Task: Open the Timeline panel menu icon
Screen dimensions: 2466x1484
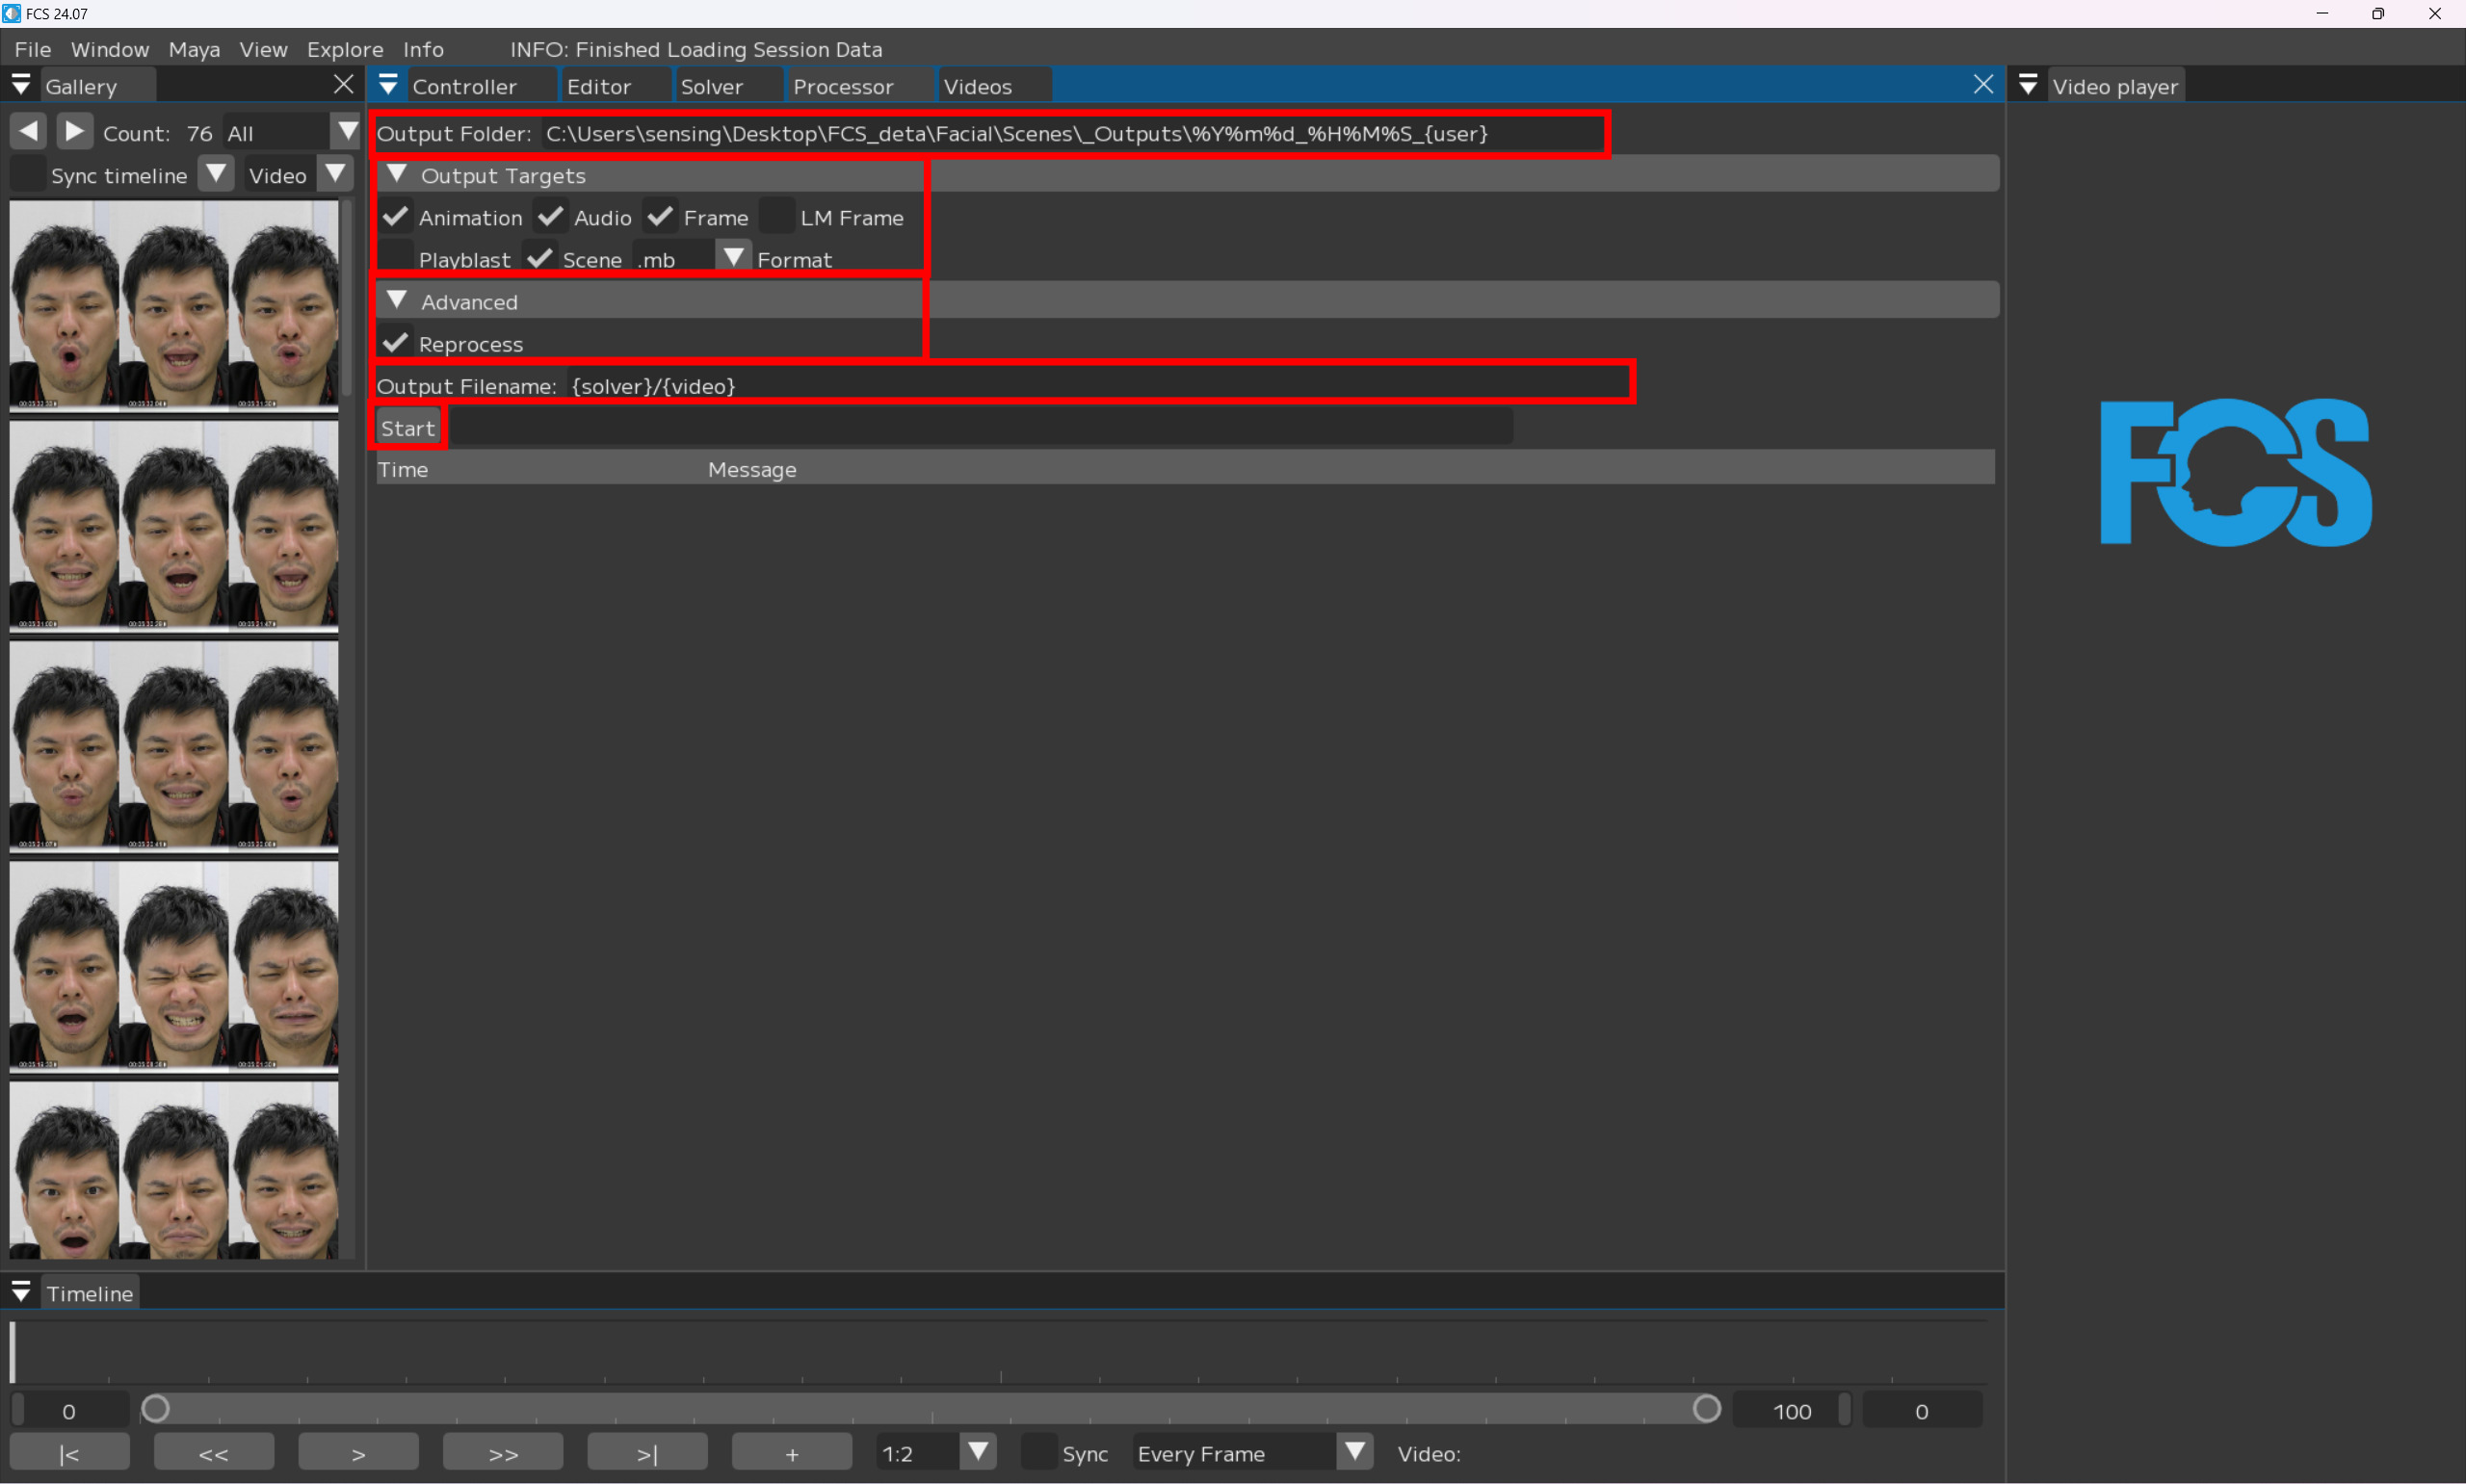Action: (21, 1292)
